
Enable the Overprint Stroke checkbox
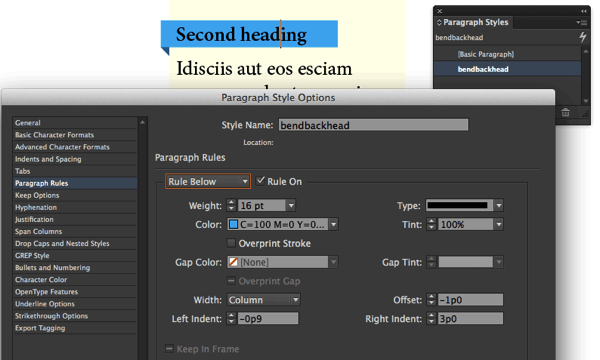(231, 243)
